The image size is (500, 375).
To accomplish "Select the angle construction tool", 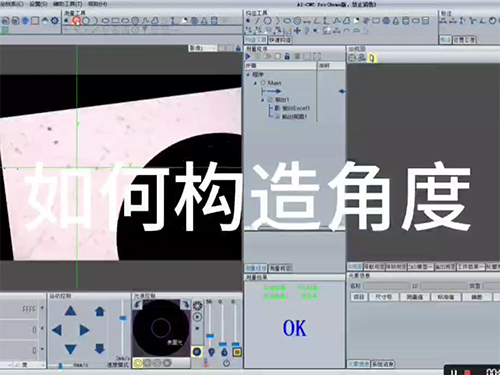I will 316,21.
